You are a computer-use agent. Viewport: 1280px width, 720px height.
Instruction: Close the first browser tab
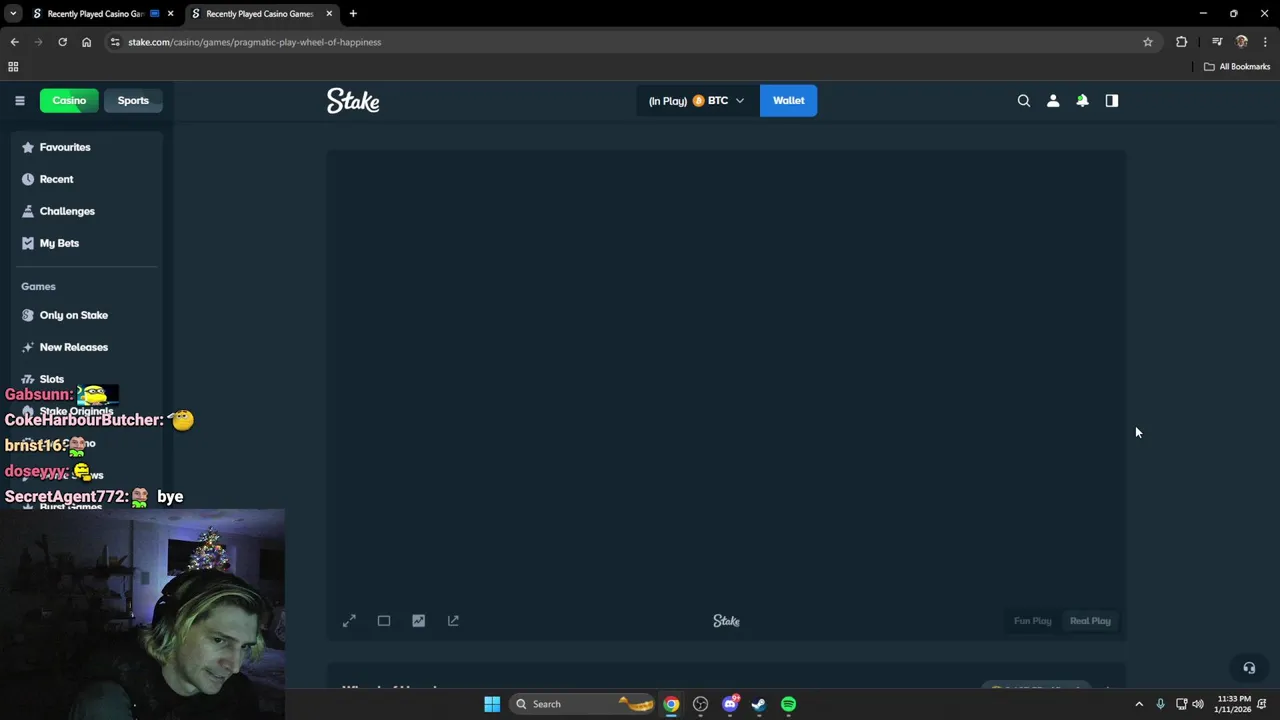click(170, 14)
